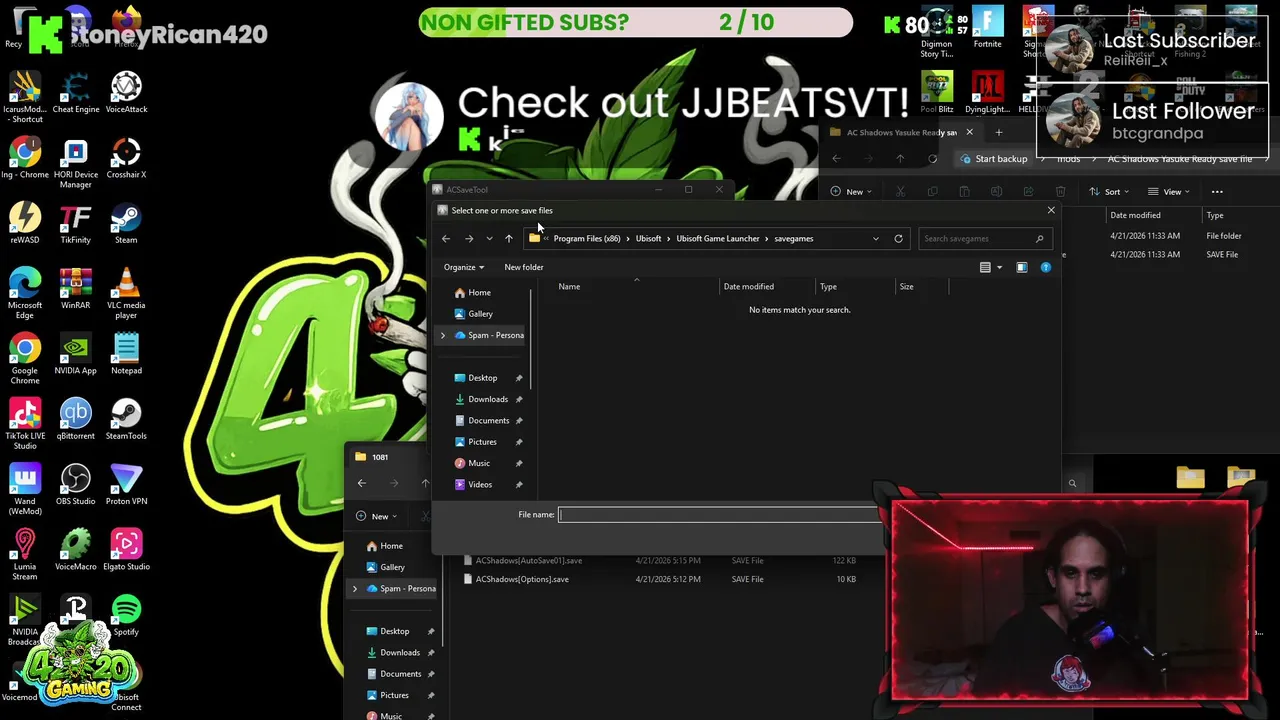Open VoiceMacro desktop icon
The width and height of the screenshot is (1280, 720).
(x=76, y=550)
